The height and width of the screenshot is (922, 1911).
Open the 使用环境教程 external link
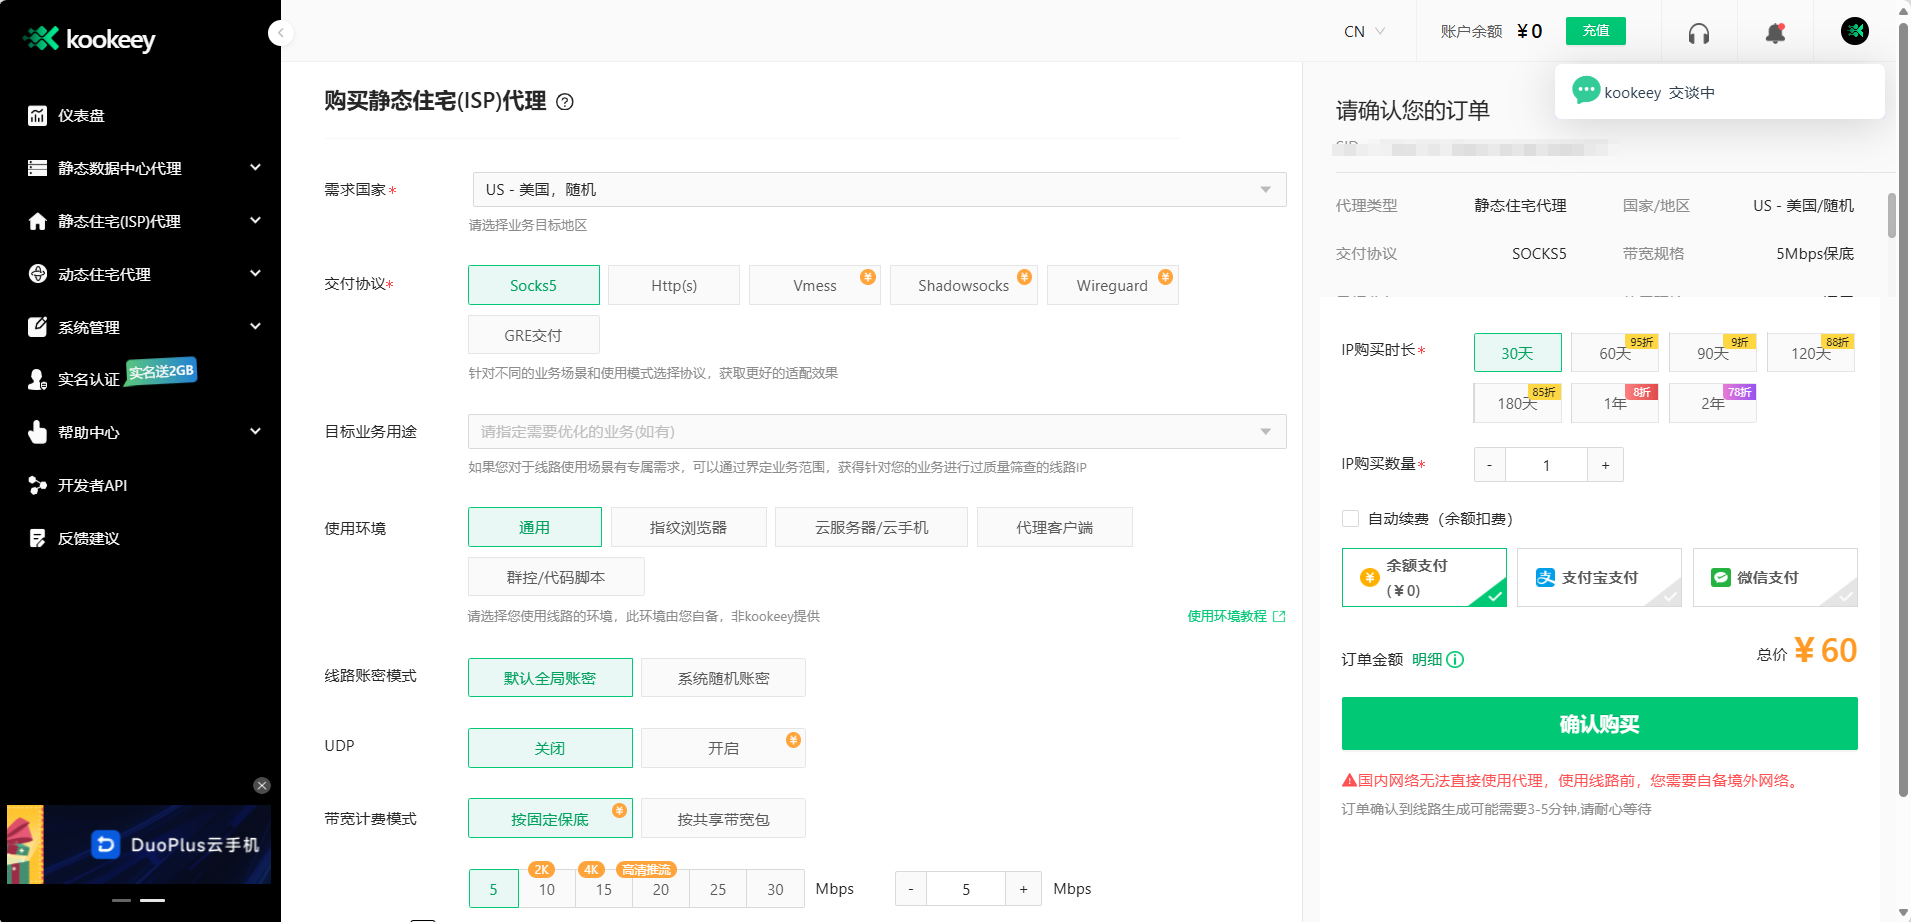(1236, 616)
